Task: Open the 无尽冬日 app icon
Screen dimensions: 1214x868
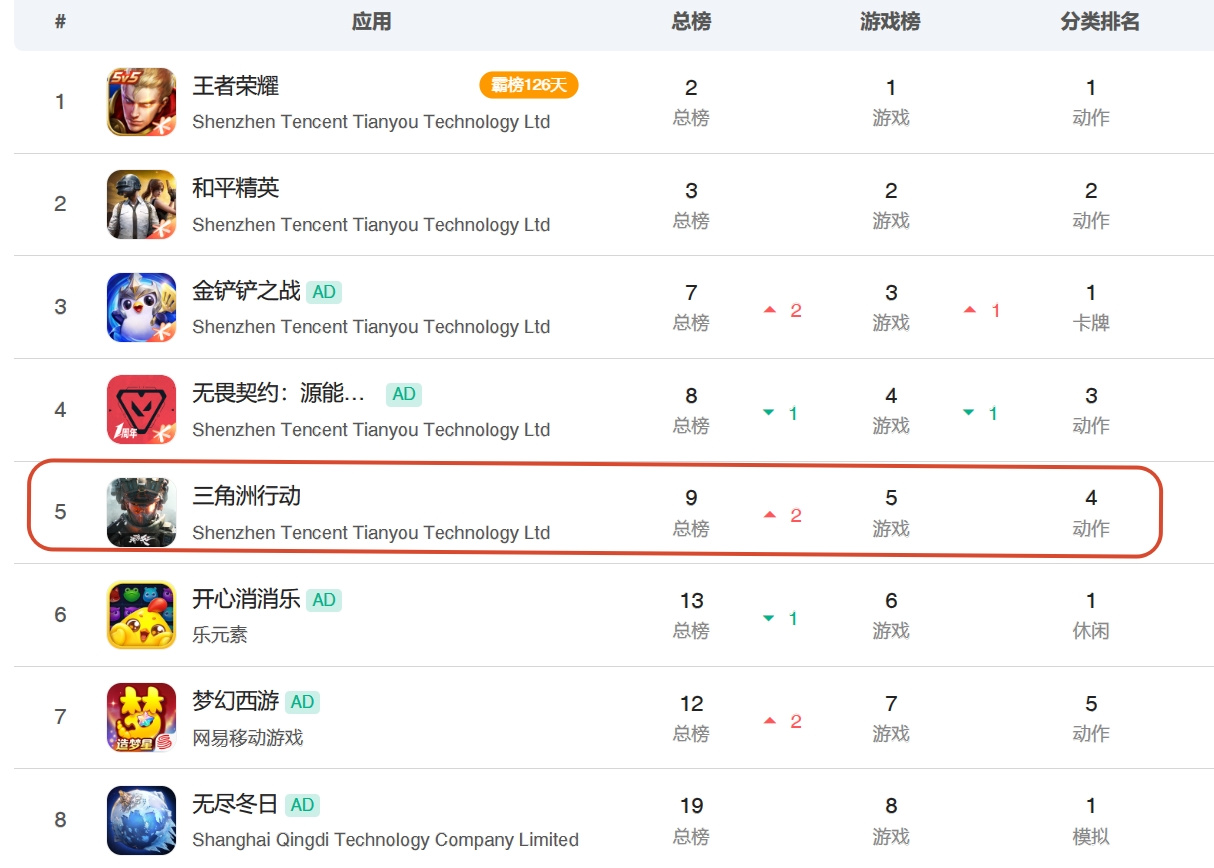Action: 141,820
